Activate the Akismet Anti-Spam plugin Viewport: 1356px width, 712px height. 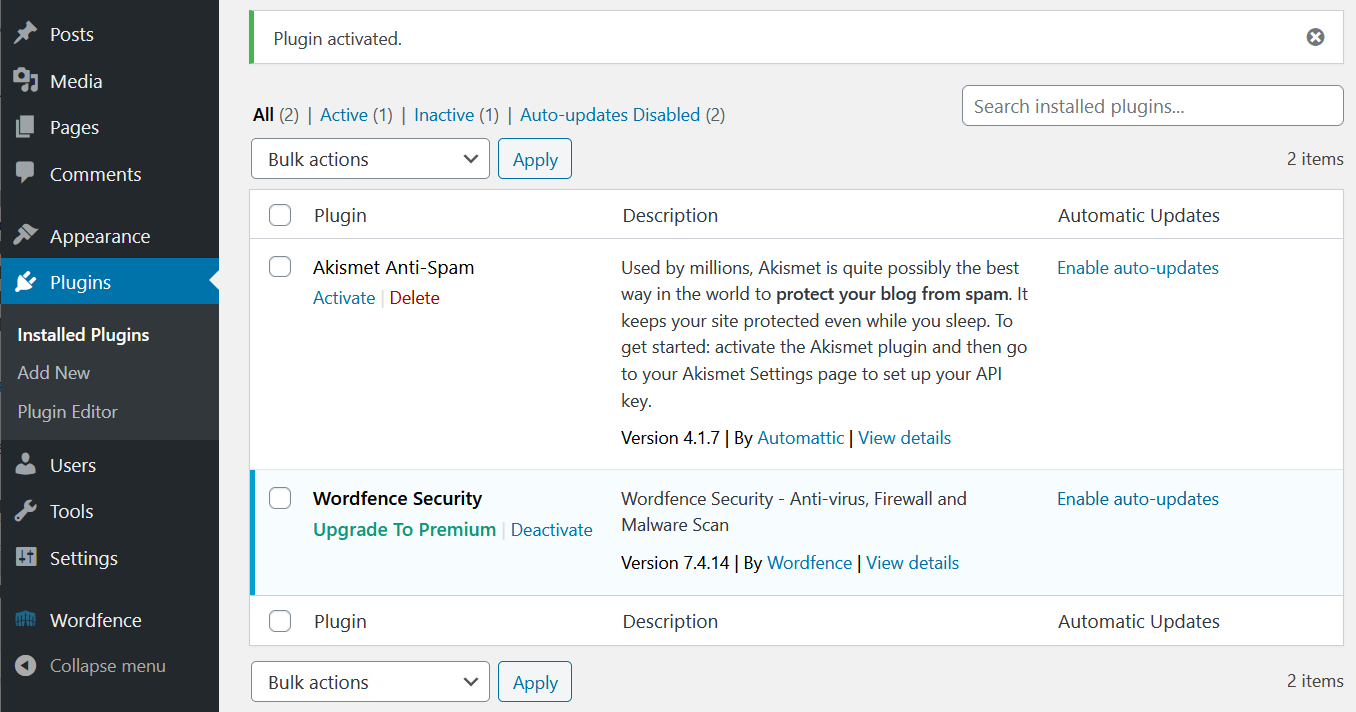(x=344, y=298)
